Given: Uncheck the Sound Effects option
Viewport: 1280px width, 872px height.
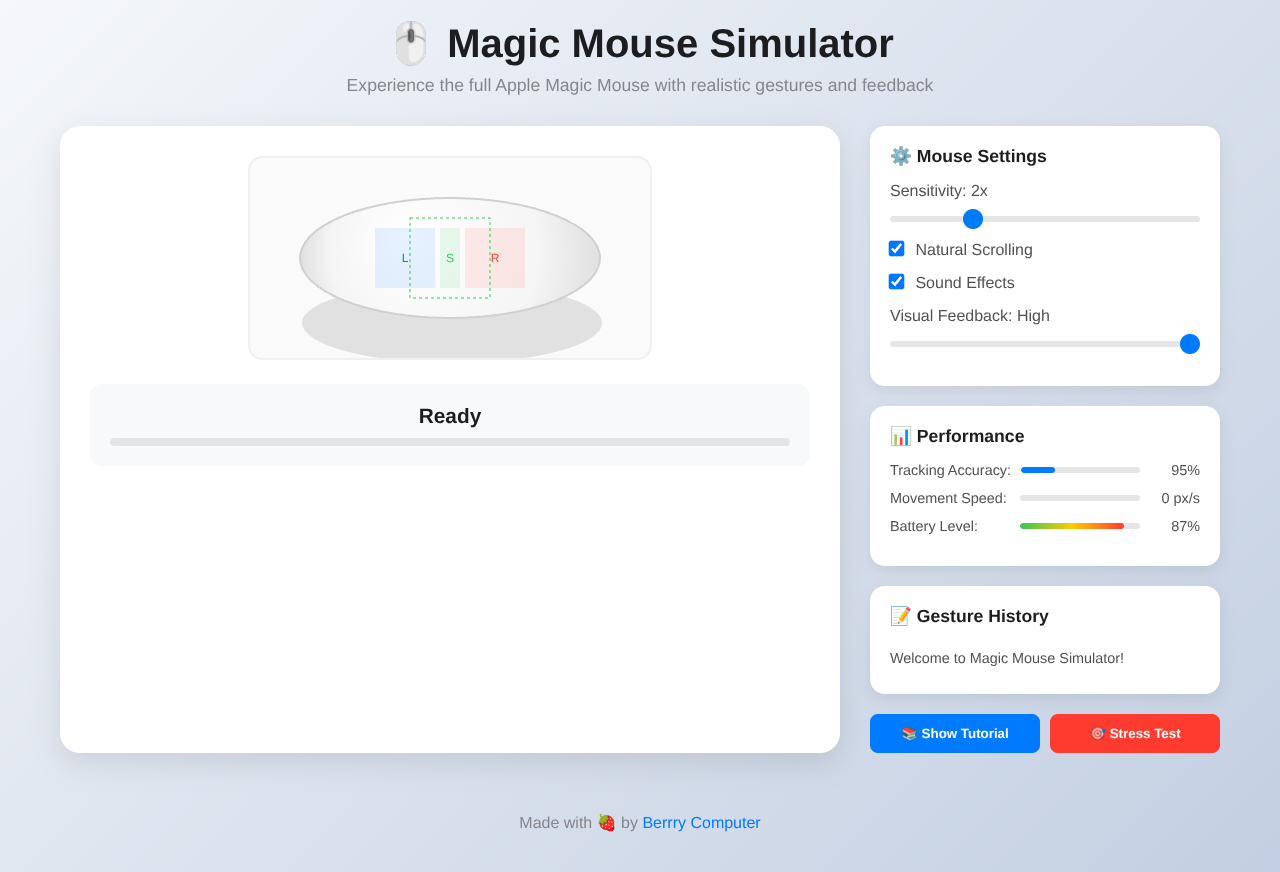Looking at the screenshot, I should [x=896, y=281].
